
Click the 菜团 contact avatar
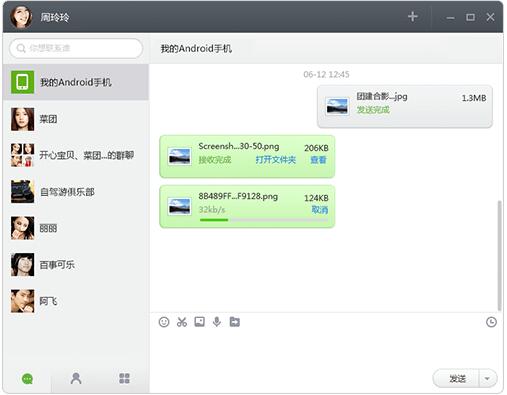tap(22, 119)
